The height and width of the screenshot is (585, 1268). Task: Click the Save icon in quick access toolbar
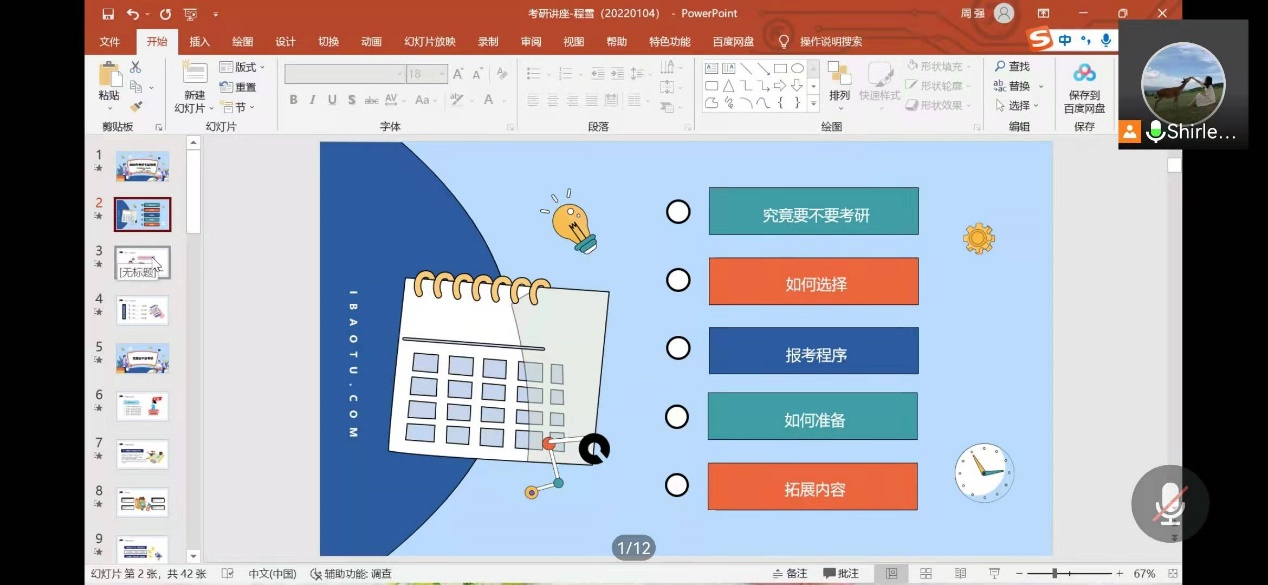point(108,14)
